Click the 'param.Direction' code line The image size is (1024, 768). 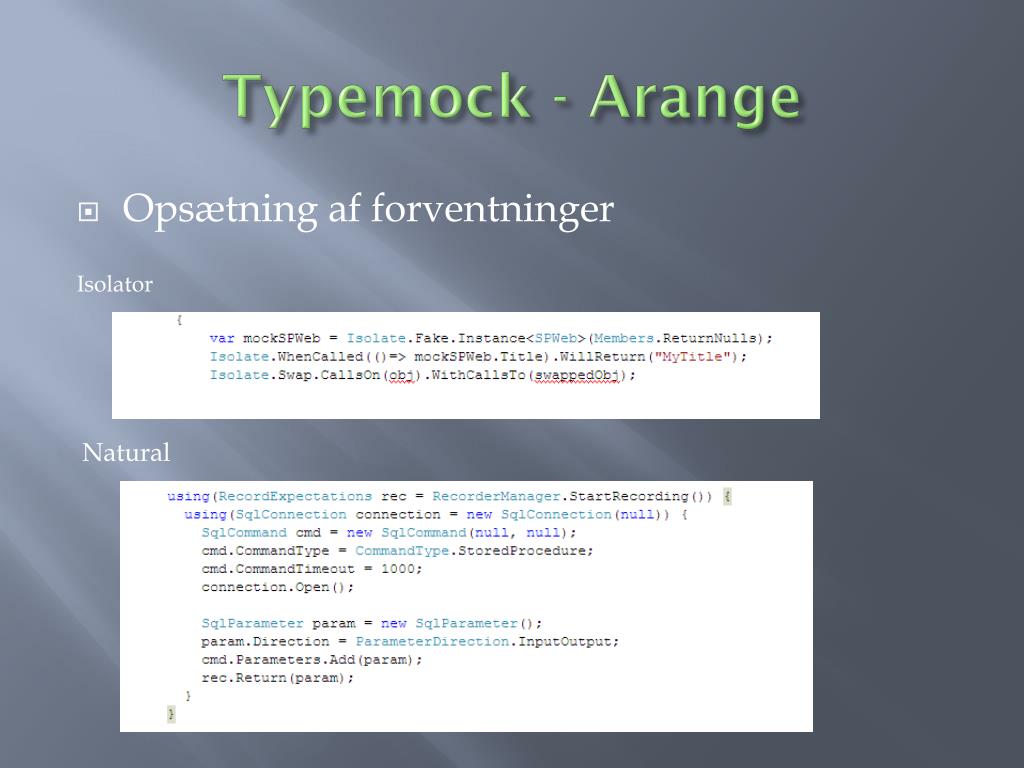[409, 641]
